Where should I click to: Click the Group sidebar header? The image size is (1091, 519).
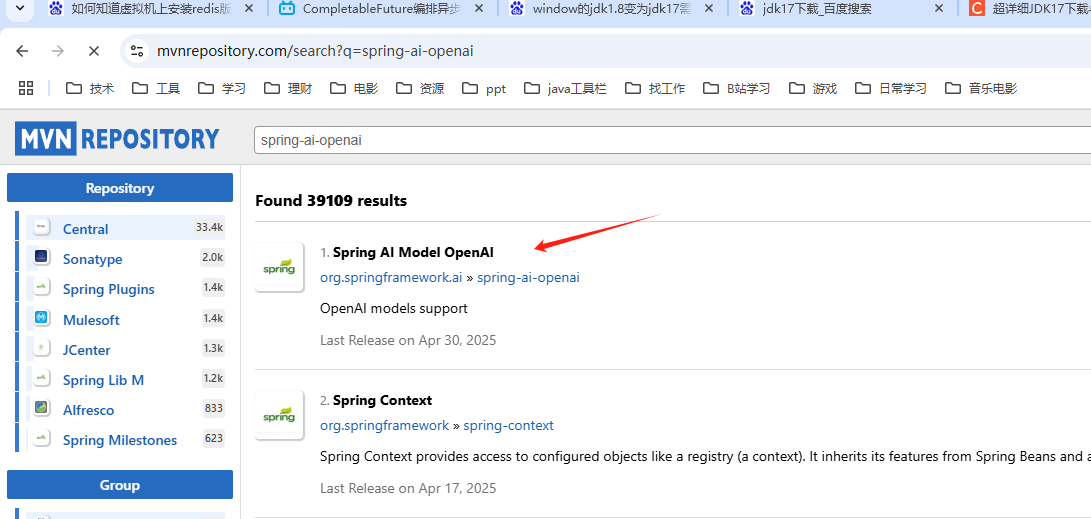[120, 485]
